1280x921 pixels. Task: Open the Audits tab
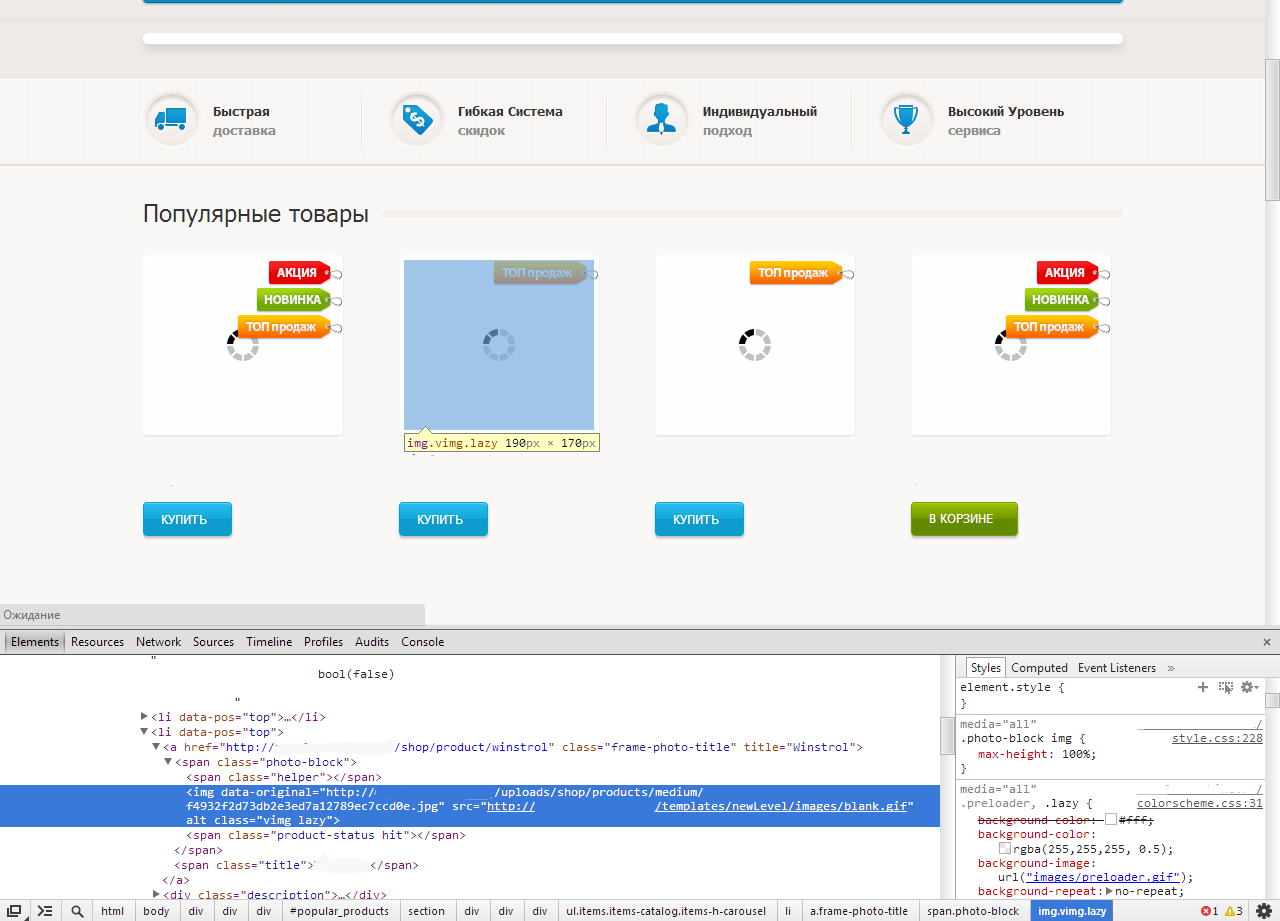(372, 642)
